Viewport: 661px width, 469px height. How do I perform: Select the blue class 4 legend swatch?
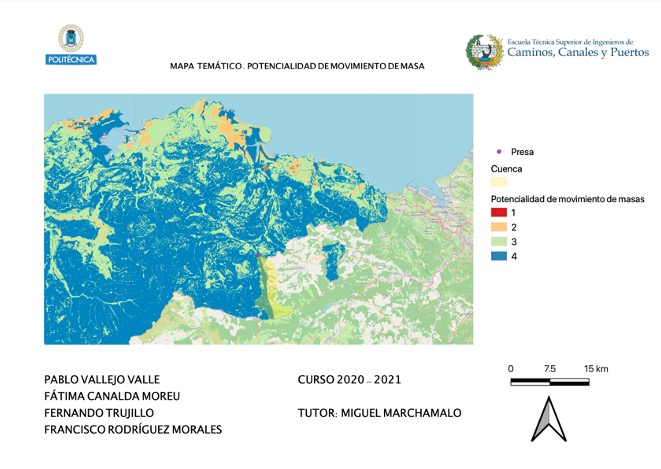point(499,257)
